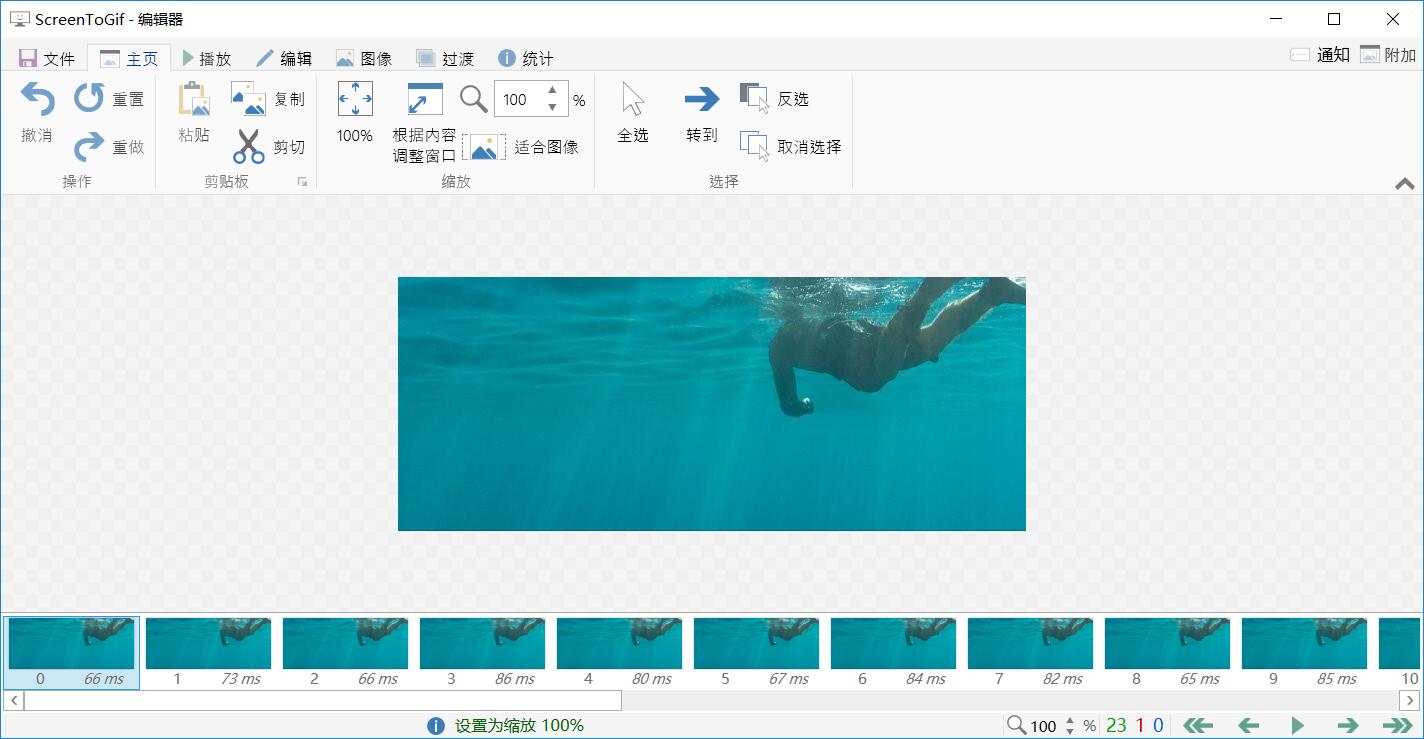Click the Copy (复制) icon
The height and width of the screenshot is (739, 1424).
click(x=248, y=98)
